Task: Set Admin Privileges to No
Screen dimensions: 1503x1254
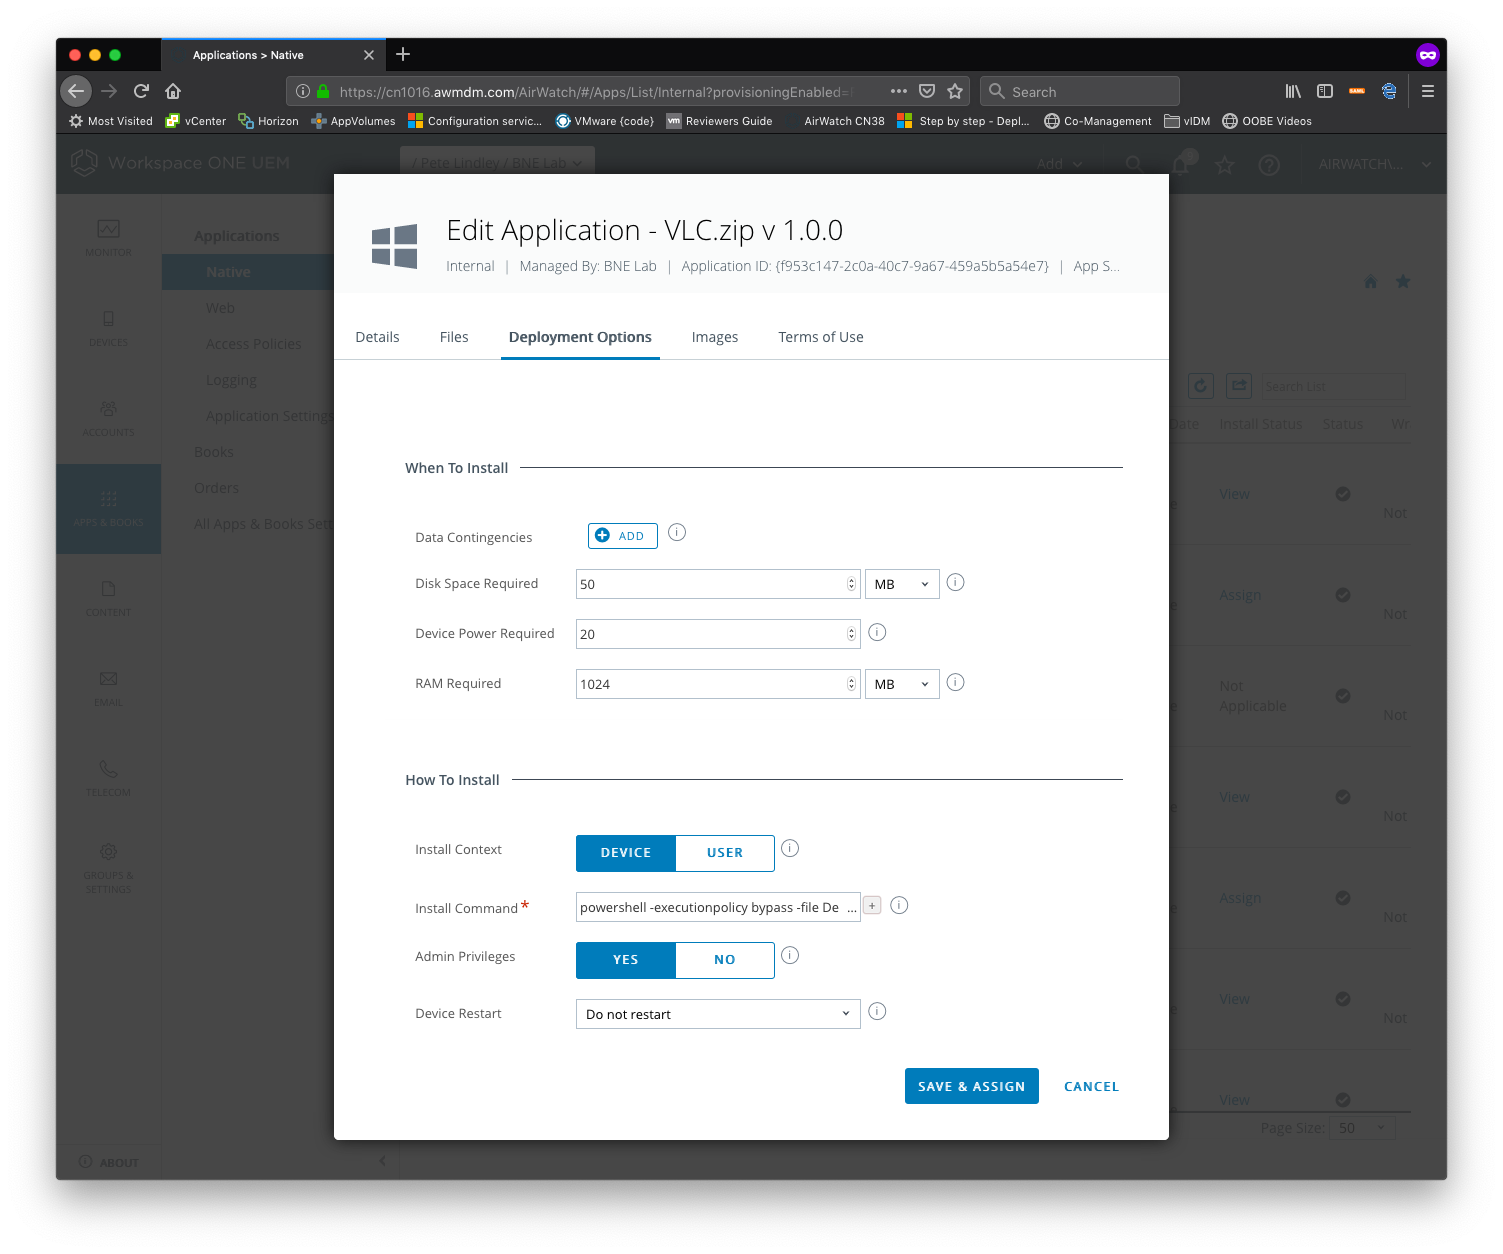Action: pyautogui.click(x=725, y=960)
